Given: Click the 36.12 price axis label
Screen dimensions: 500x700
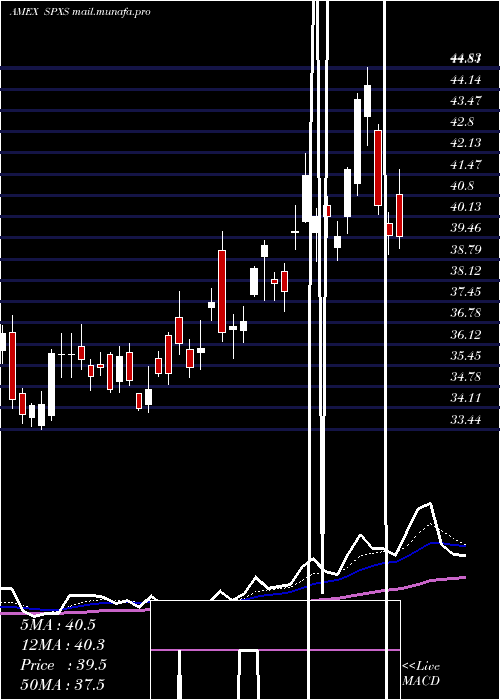Looking at the screenshot, I should (x=466, y=334).
